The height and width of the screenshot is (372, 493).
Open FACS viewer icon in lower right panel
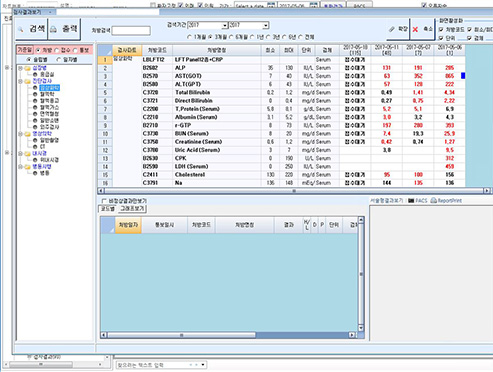(411, 201)
